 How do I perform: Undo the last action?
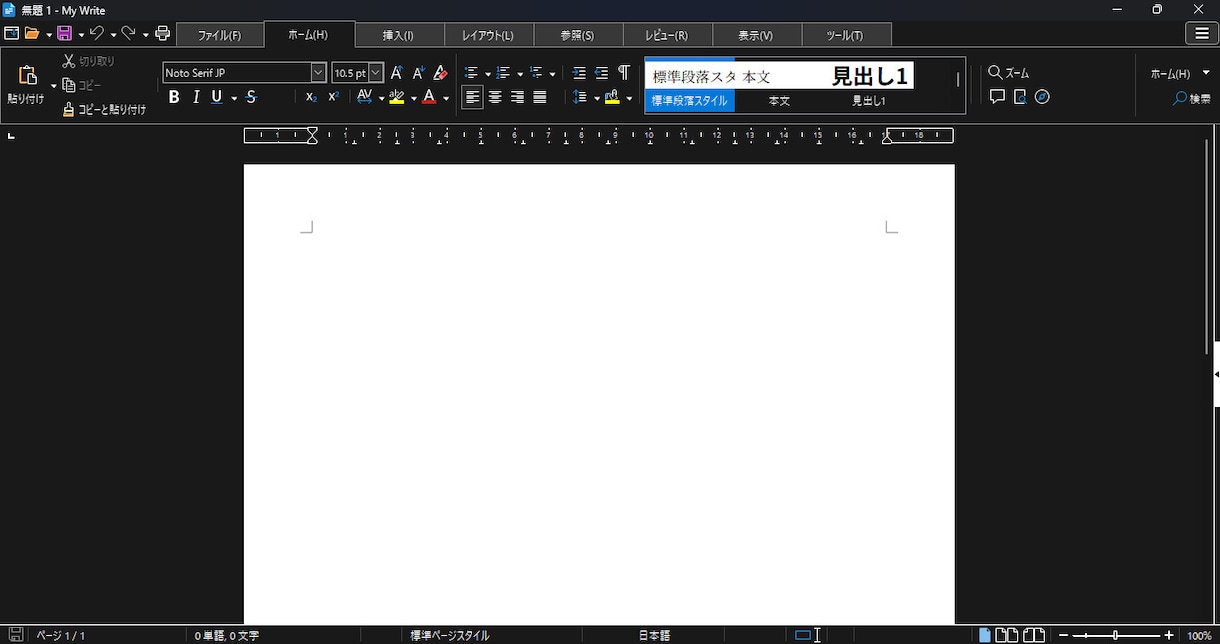click(x=96, y=34)
